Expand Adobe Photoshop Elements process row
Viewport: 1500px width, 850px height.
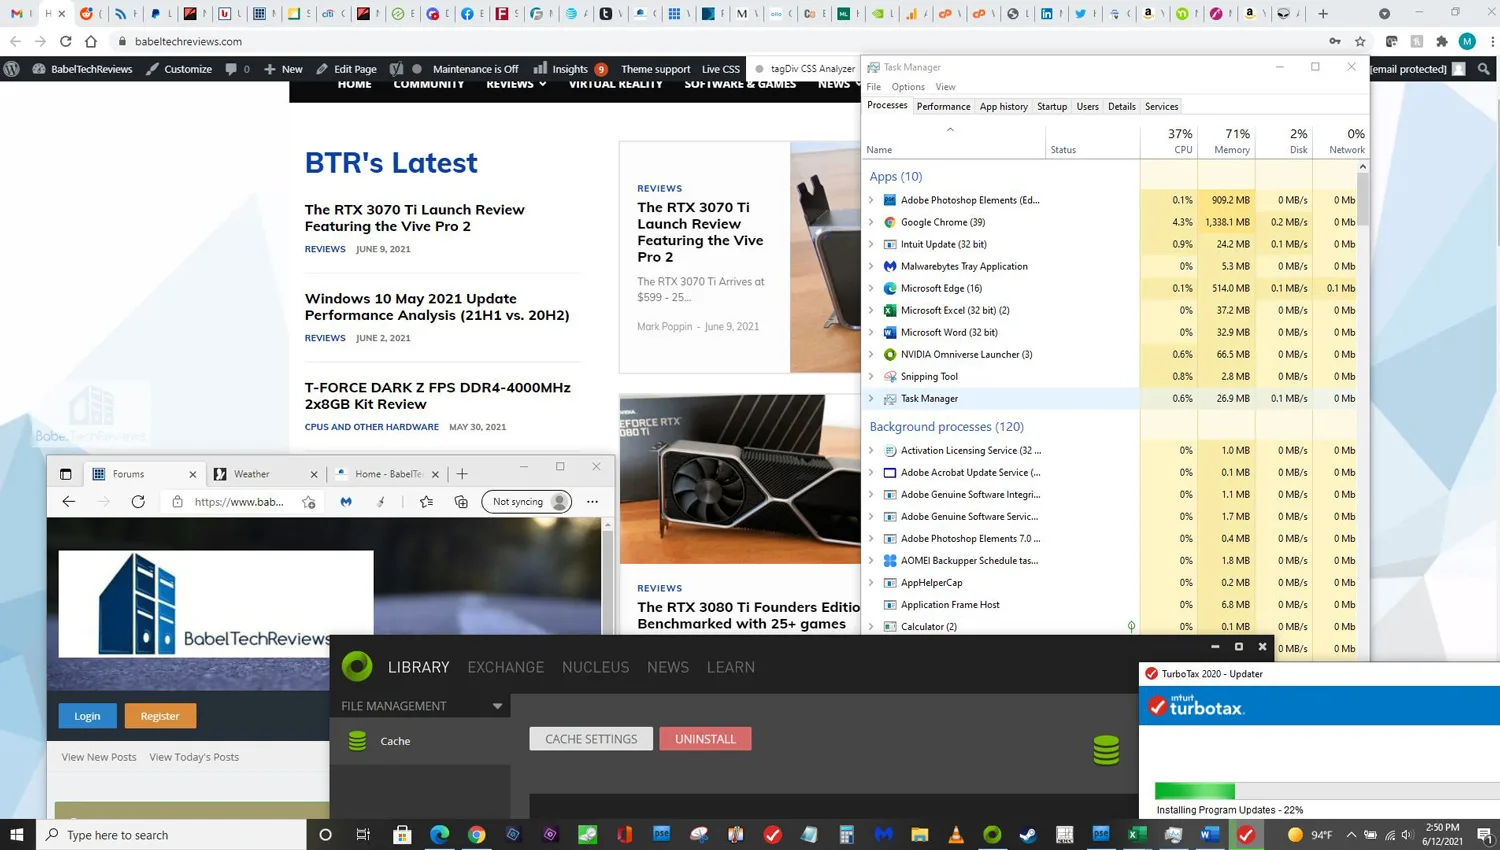(871, 200)
